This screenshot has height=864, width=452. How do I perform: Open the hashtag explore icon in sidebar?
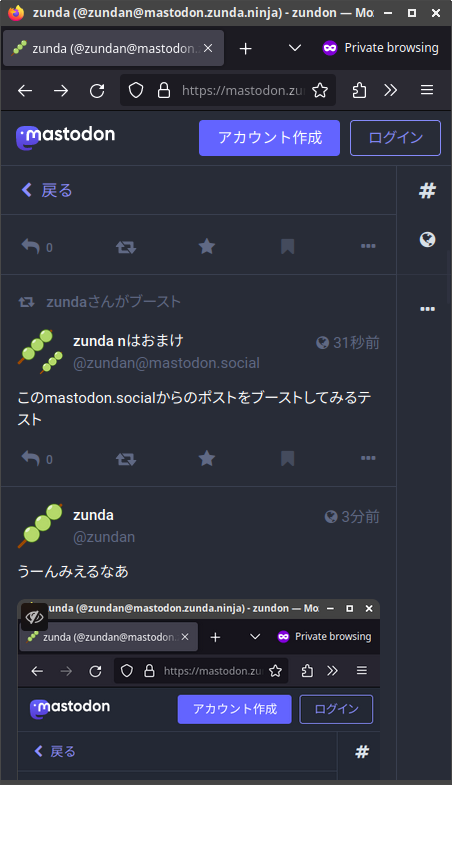427,191
